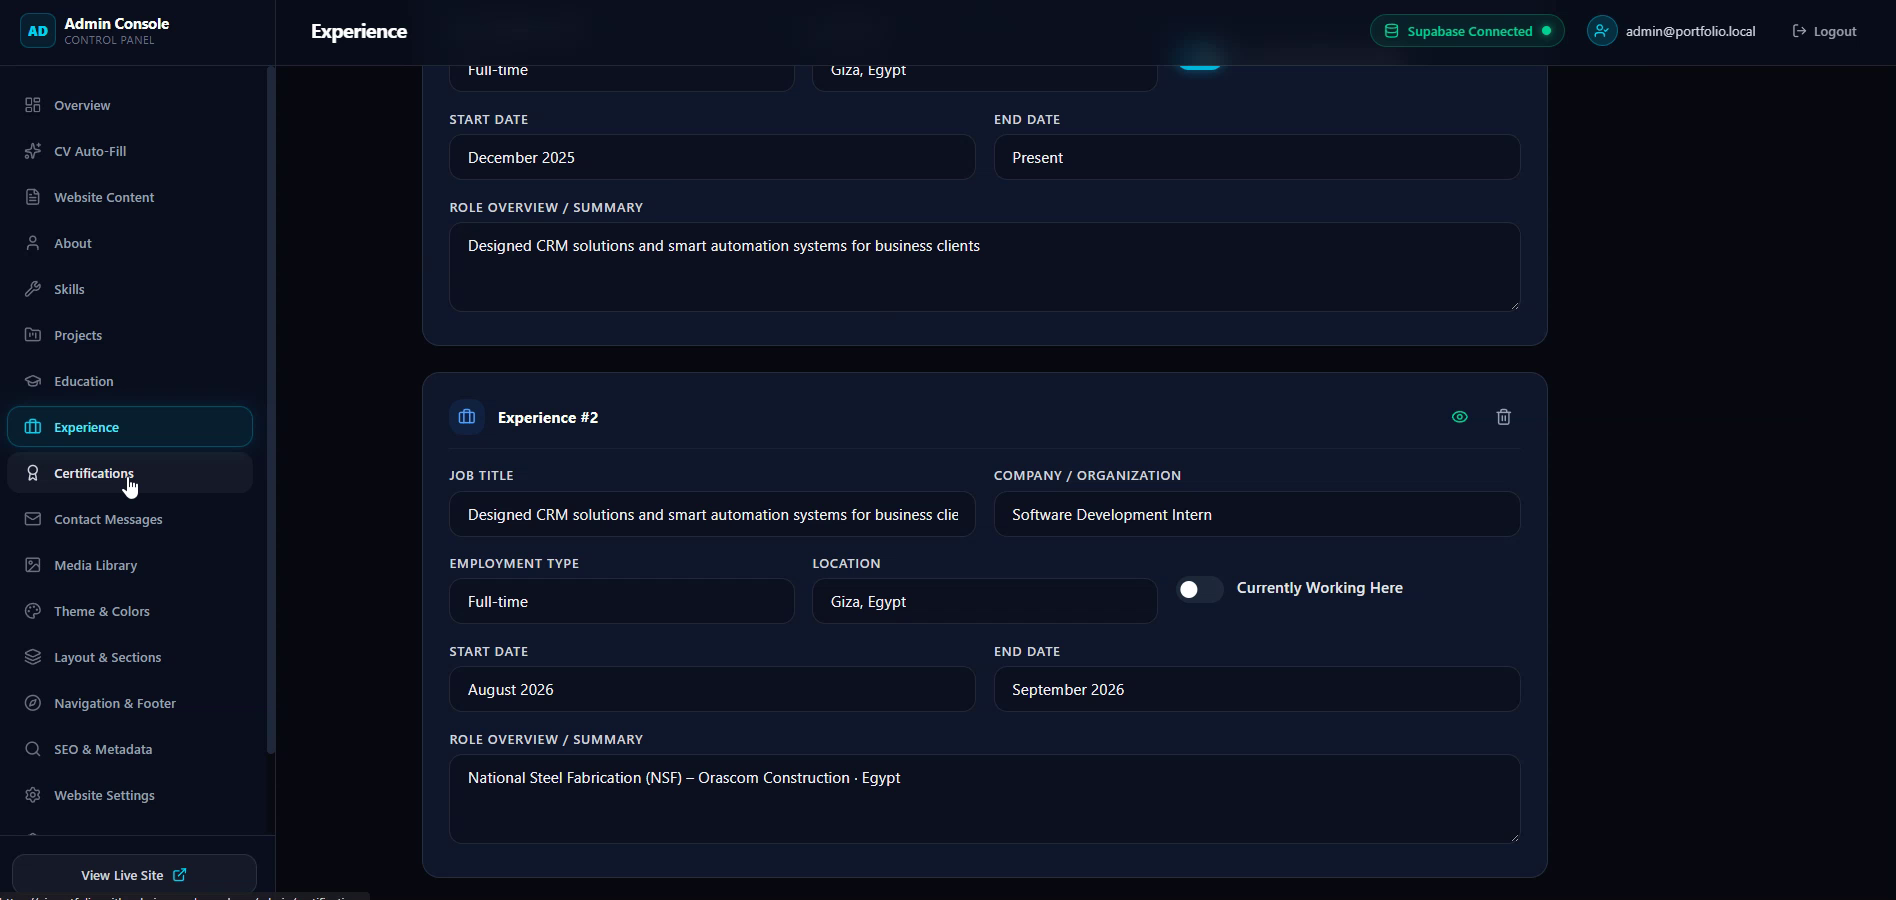Screen dimensions: 1896x900
Task: Click the September 2026 end date field
Action: pos(1257,690)
